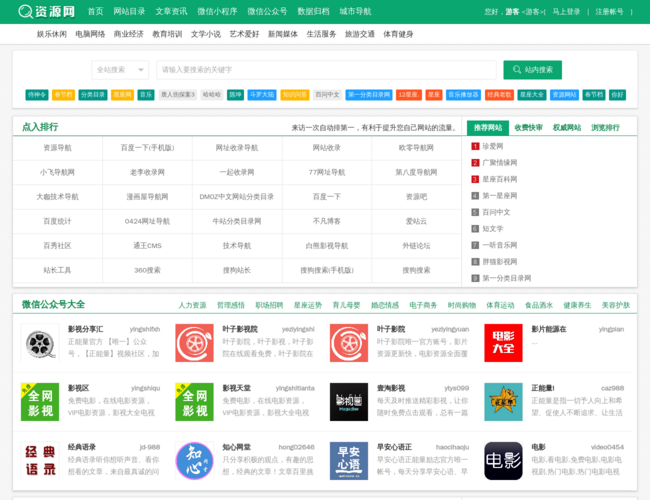The image size is (650, 500).
Task: Open the 搜狗站长 link
Action: coord(237,270)
